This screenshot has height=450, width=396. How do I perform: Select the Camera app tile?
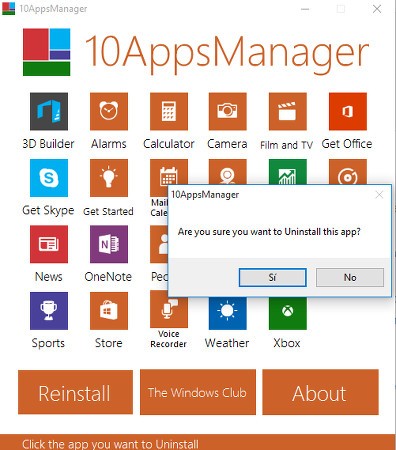tap(228, 111)
